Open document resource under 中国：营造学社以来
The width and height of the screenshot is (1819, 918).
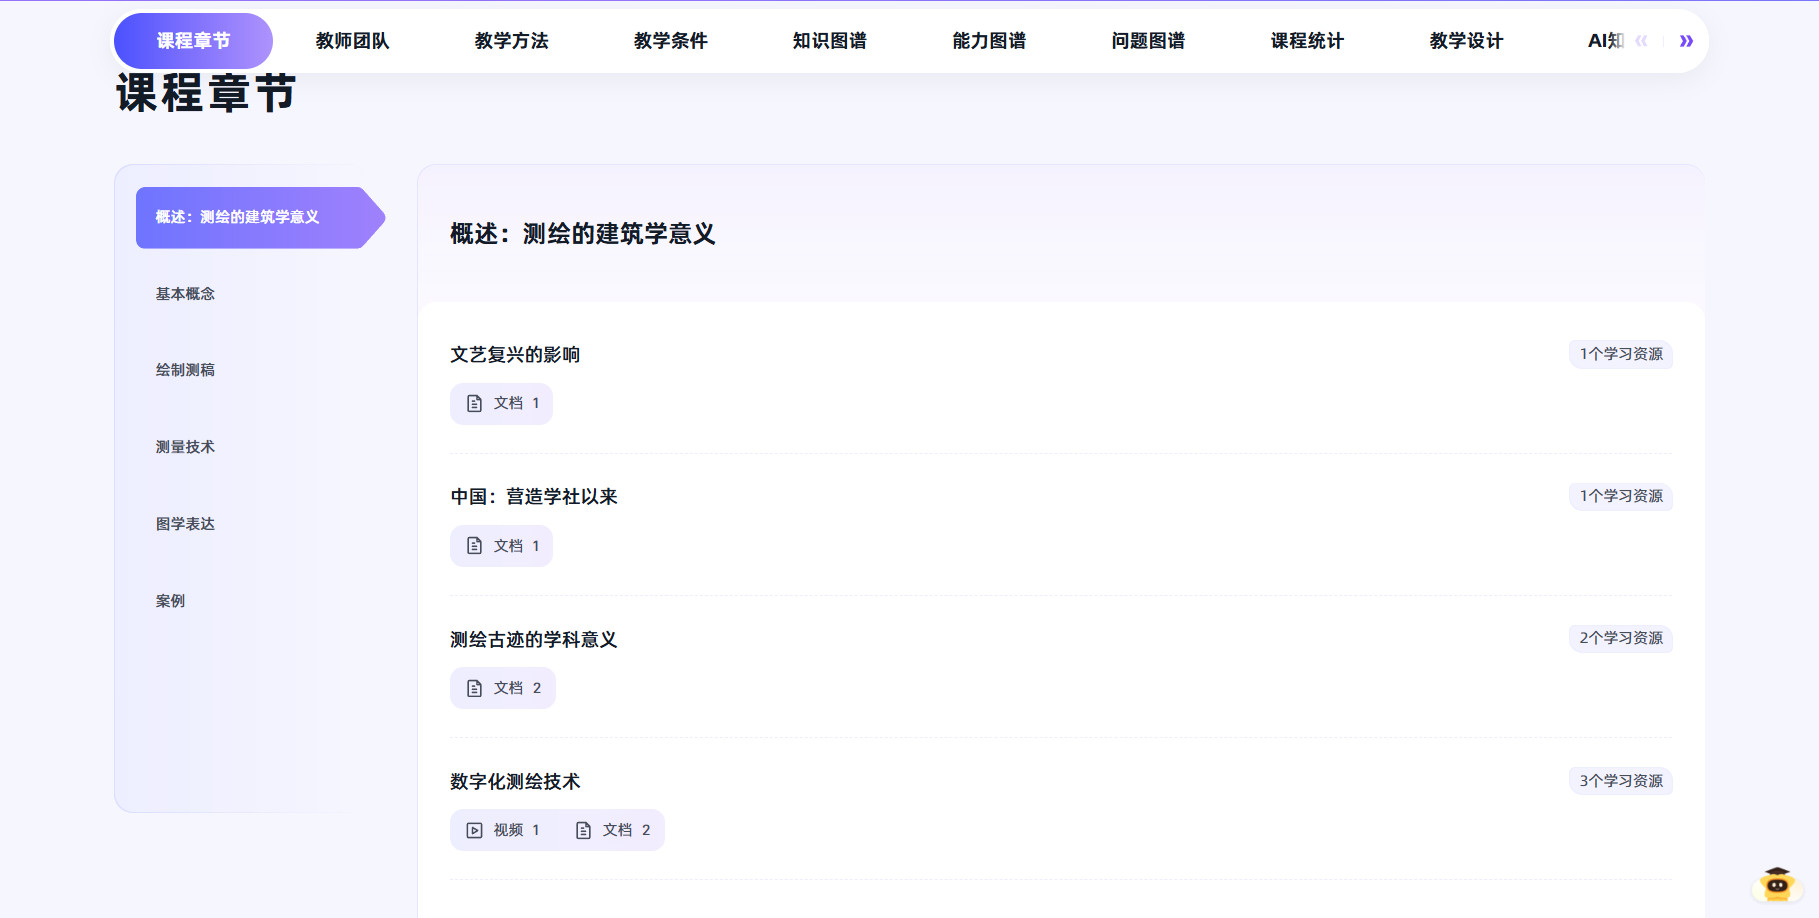click(x=502, y=546)
